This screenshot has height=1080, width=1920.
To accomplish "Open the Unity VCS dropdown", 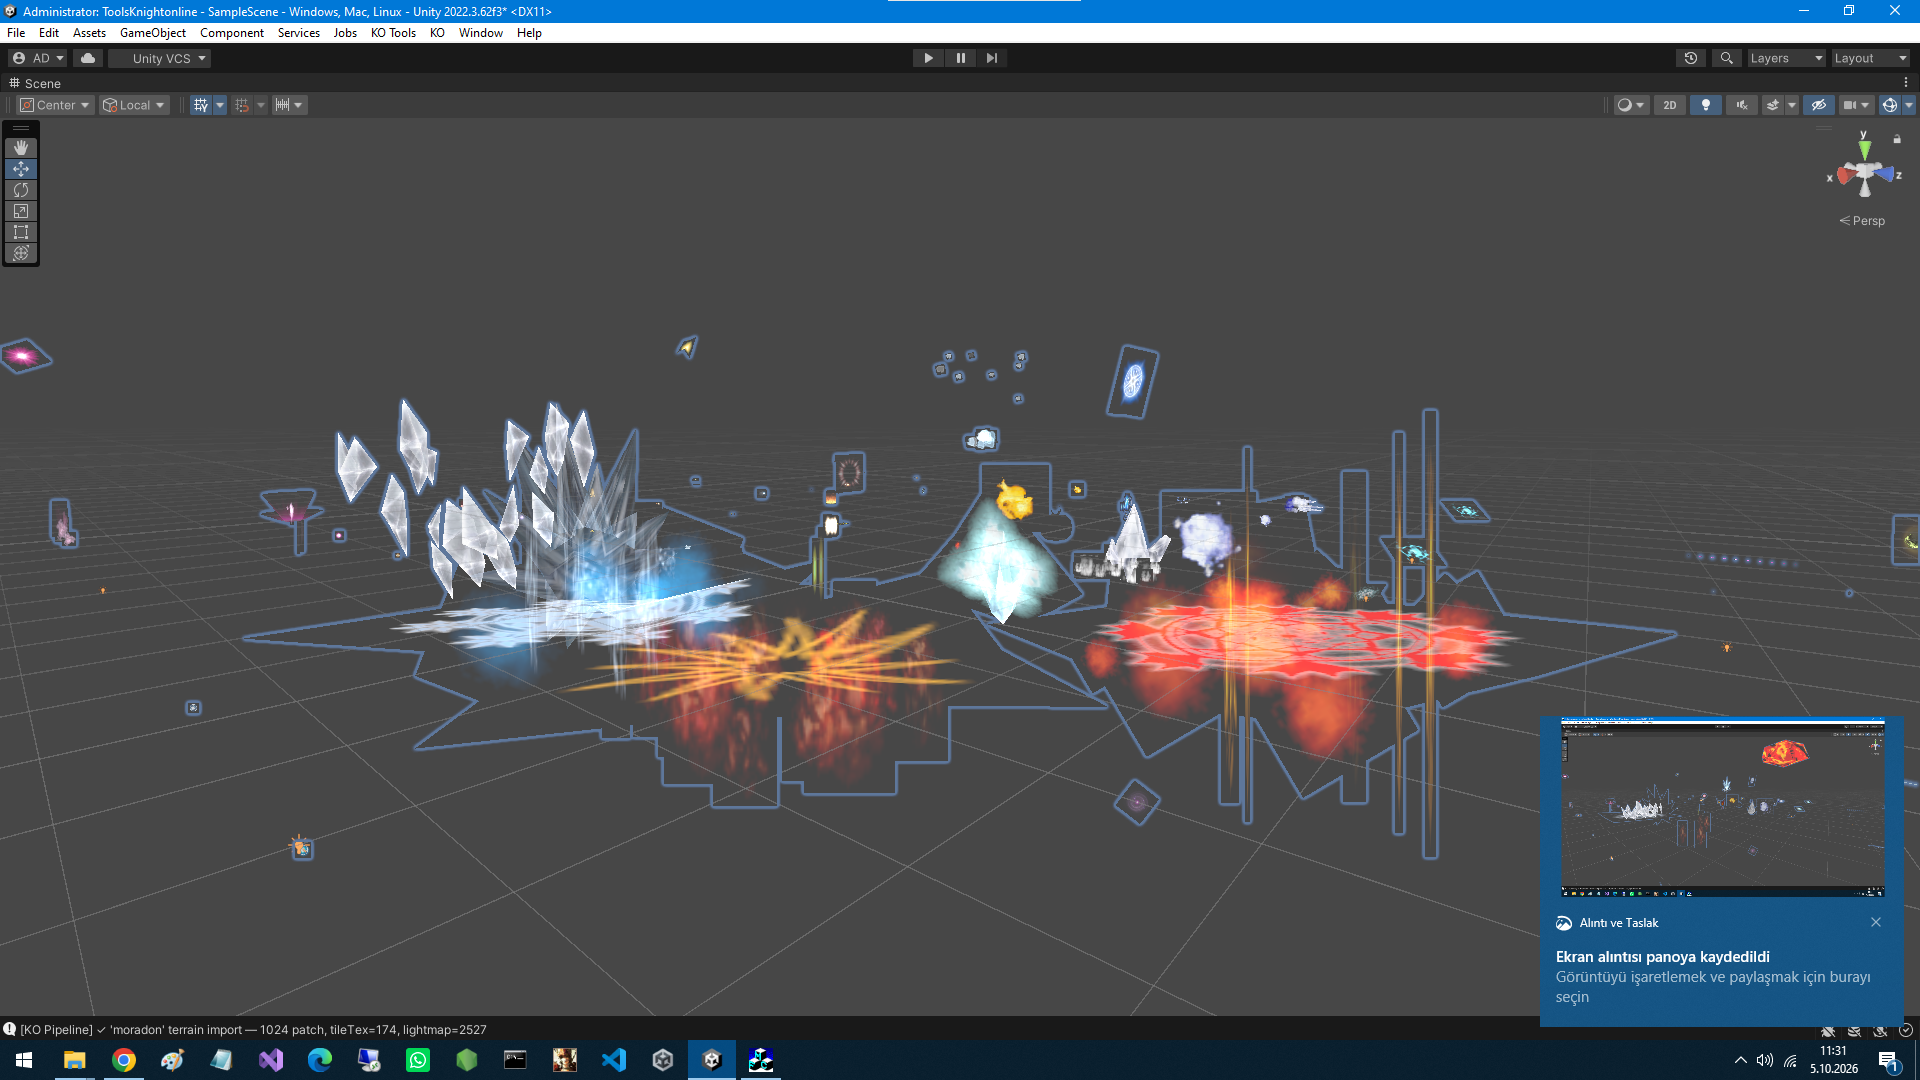I will click(159, 58).
